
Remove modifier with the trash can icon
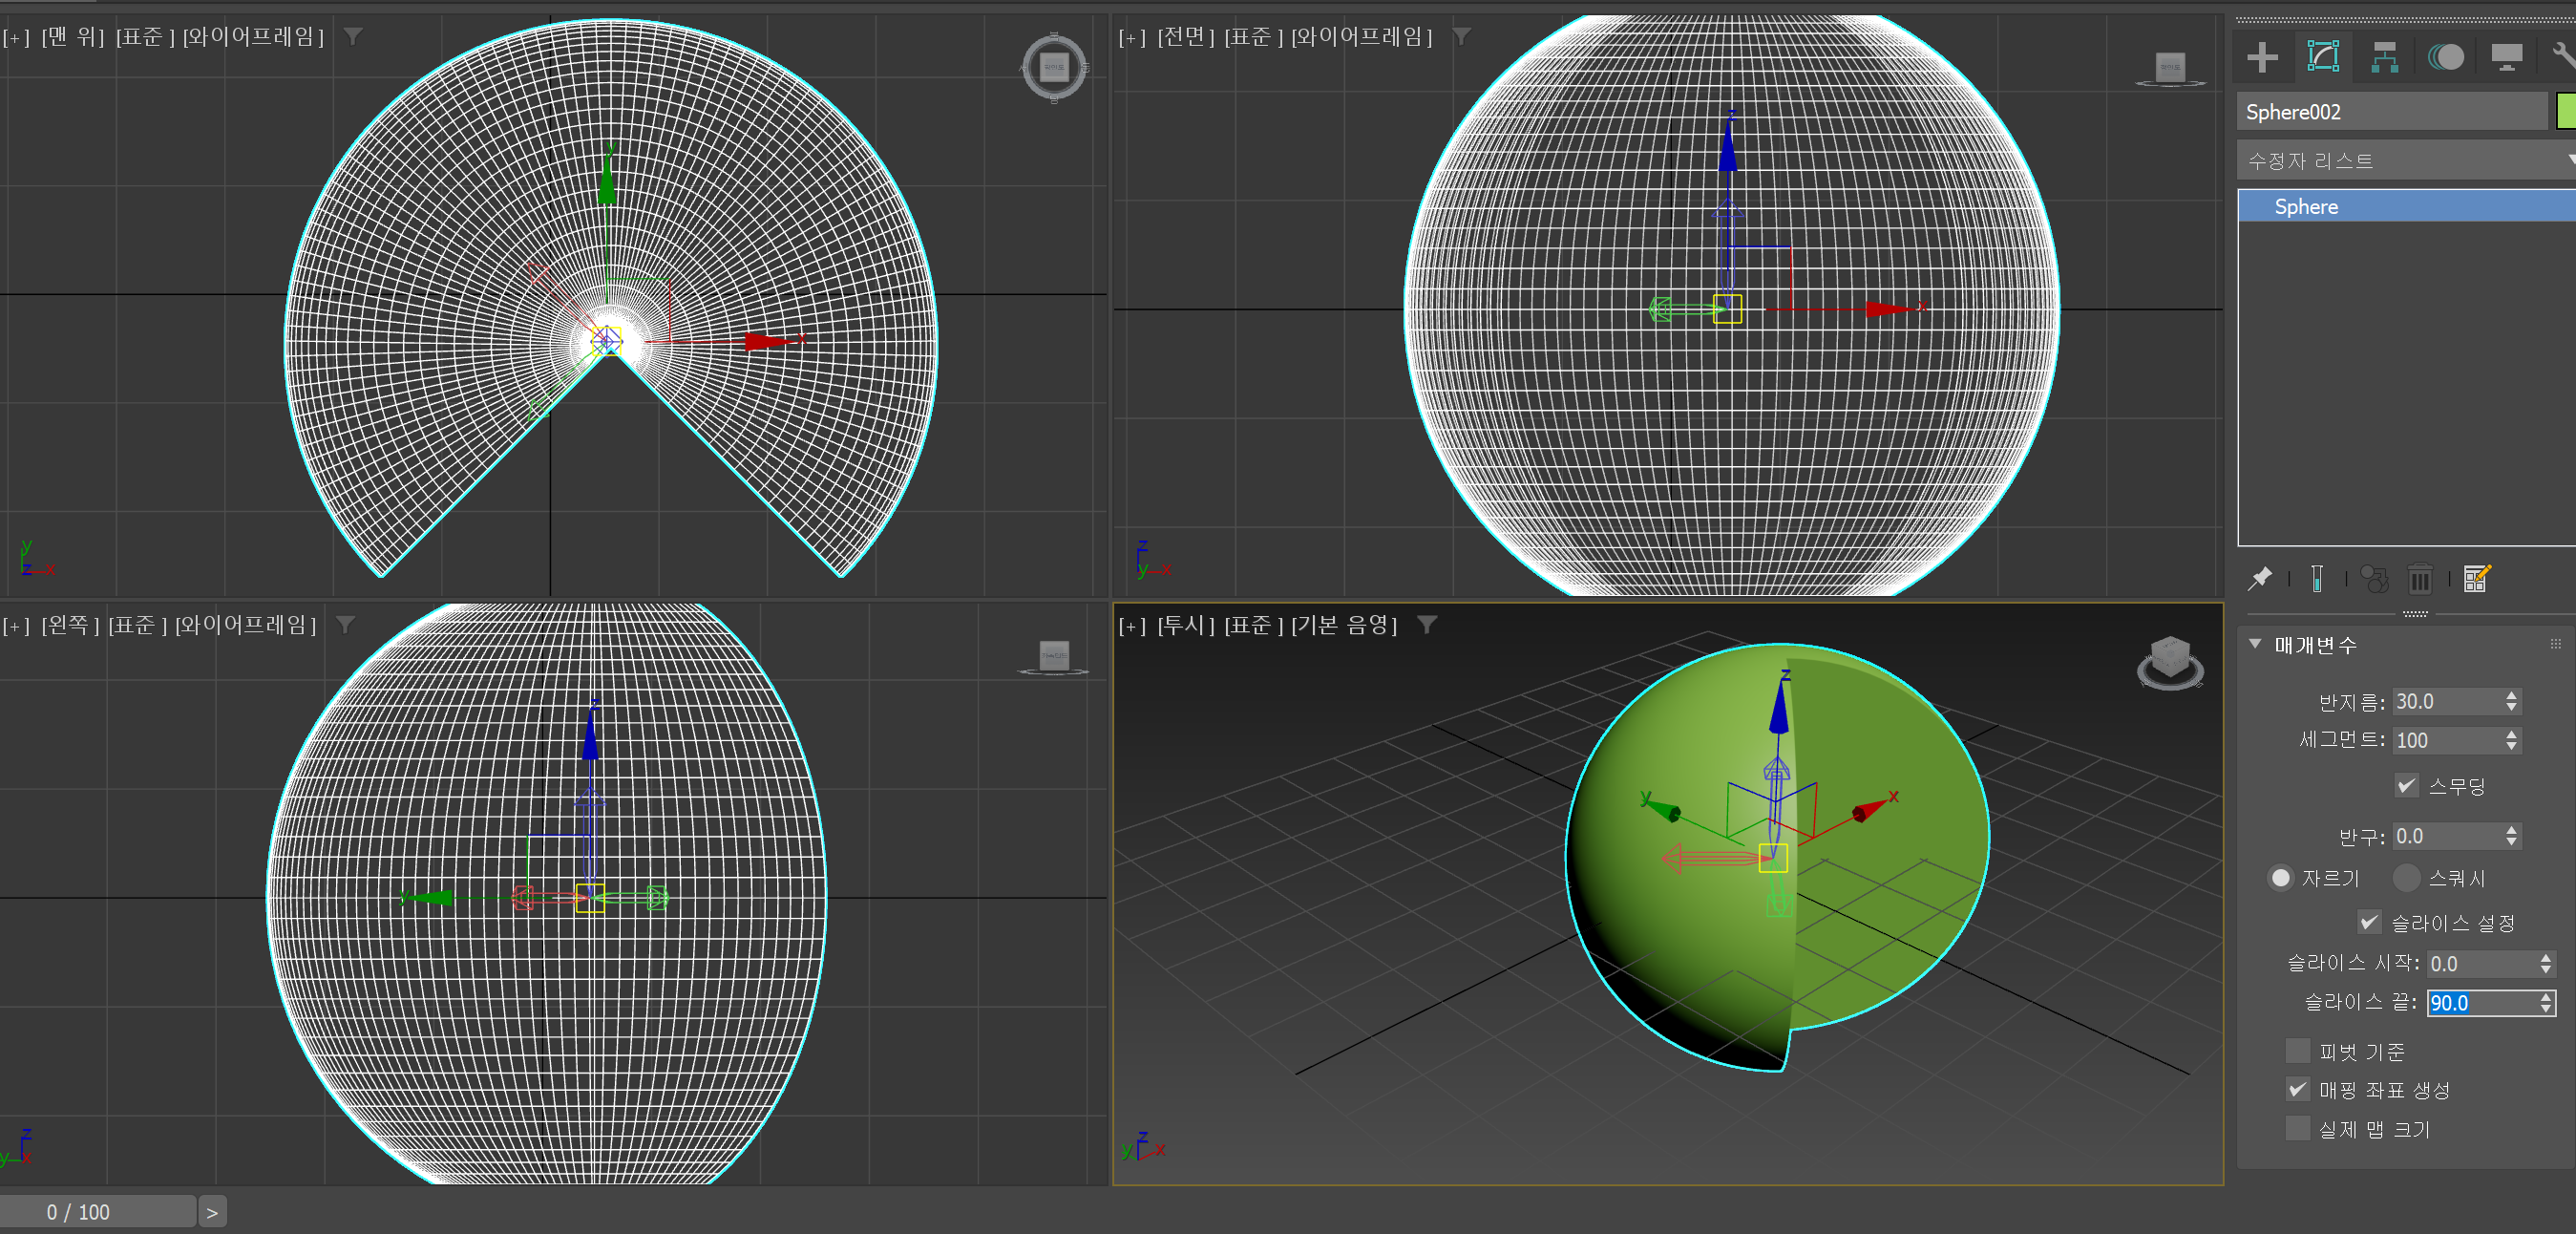pyautogui.click(x=2420, y=578)
